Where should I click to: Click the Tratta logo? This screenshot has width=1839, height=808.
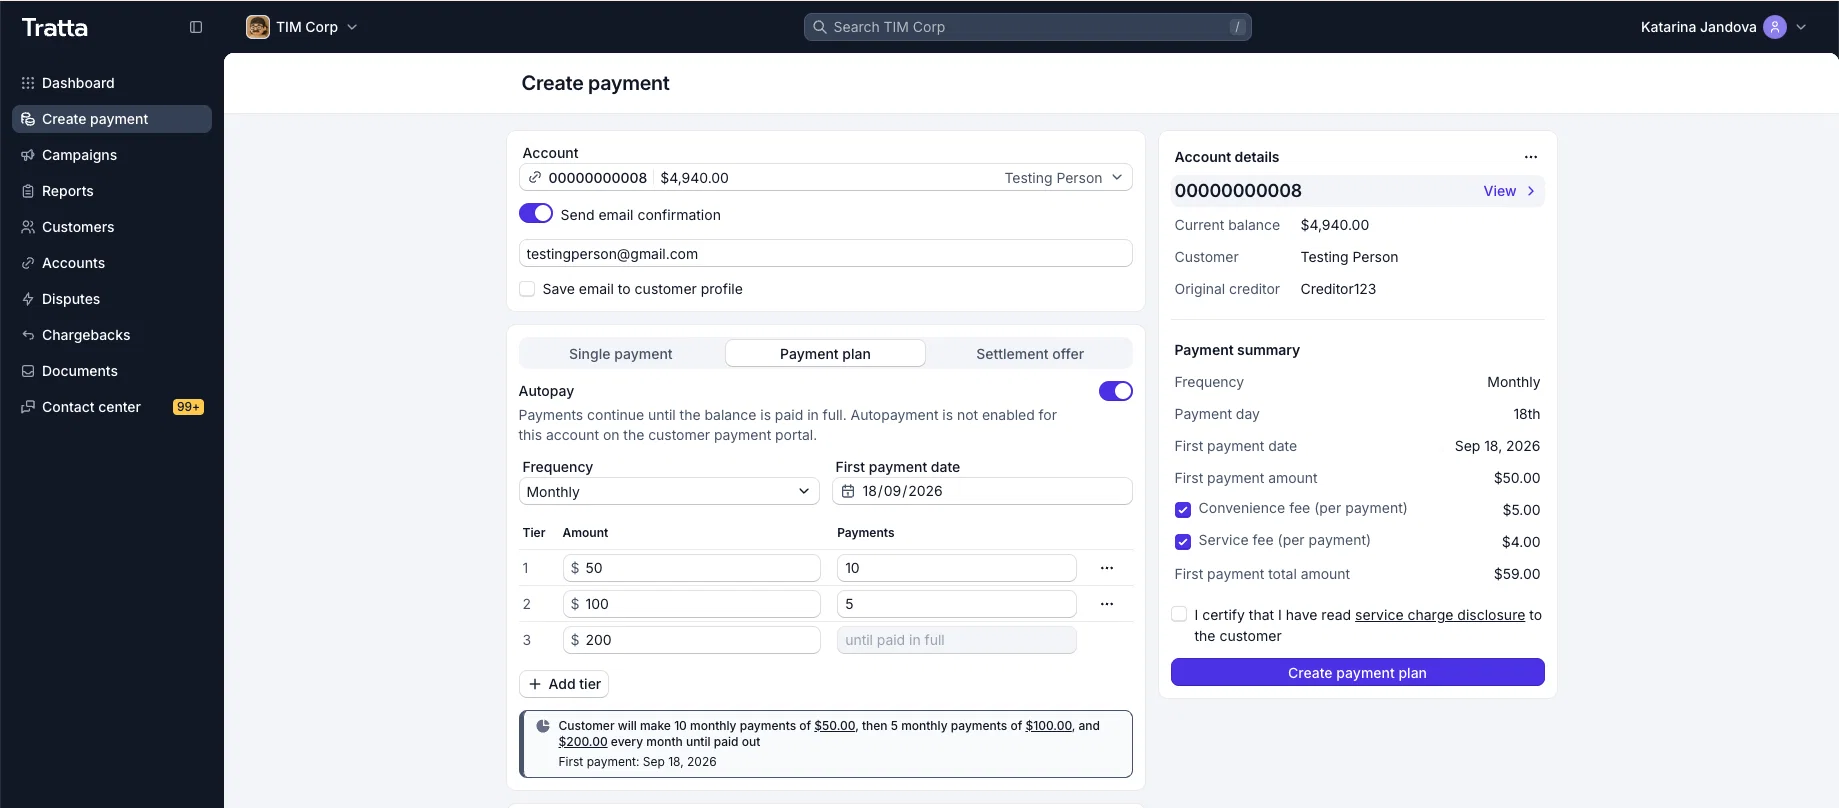55,27
